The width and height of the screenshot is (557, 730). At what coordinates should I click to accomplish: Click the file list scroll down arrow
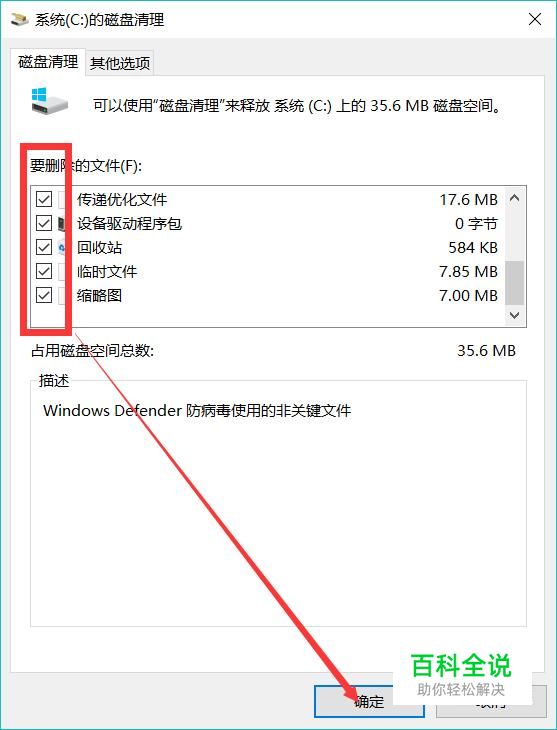point(515,315)
